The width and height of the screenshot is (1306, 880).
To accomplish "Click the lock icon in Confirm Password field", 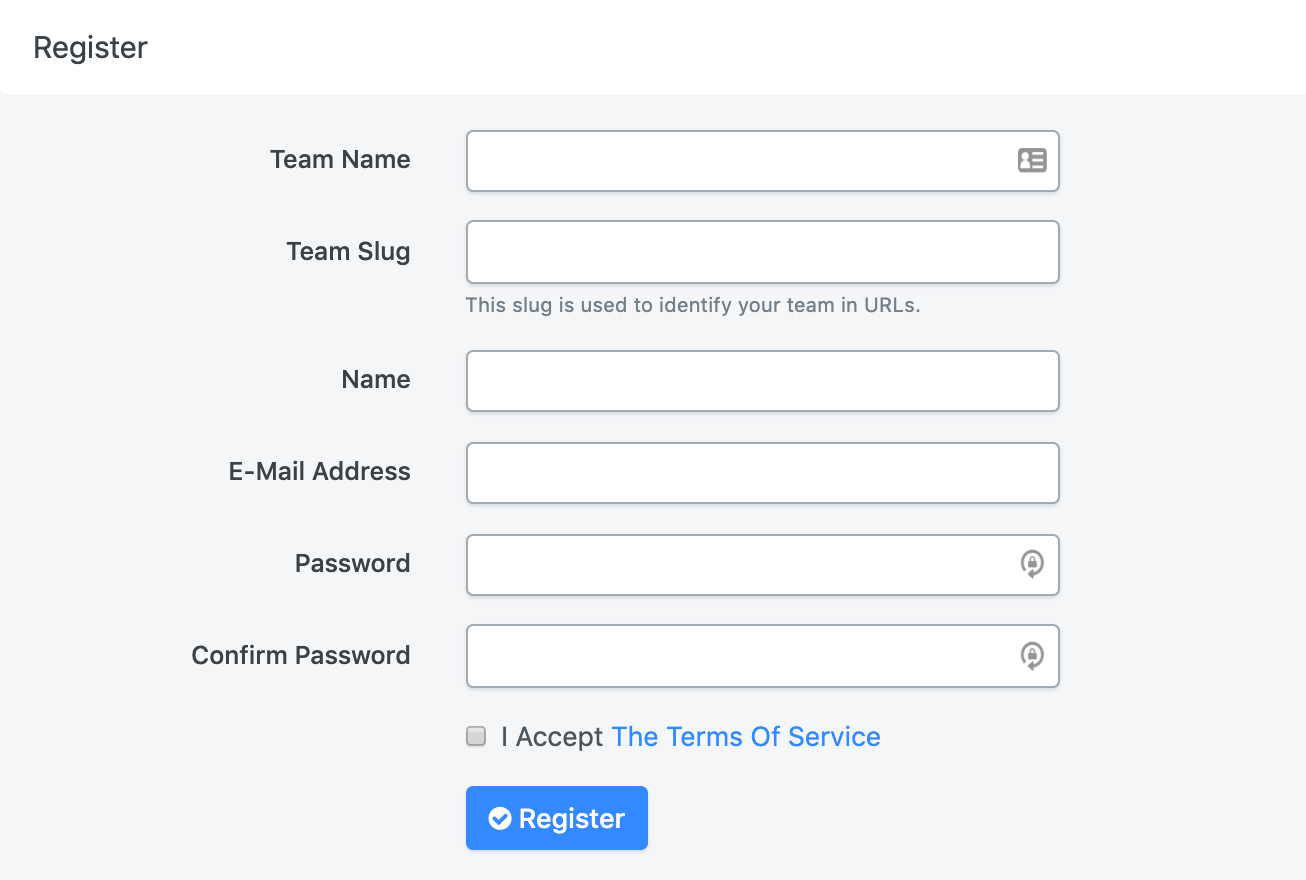I will pos(1032,656).
